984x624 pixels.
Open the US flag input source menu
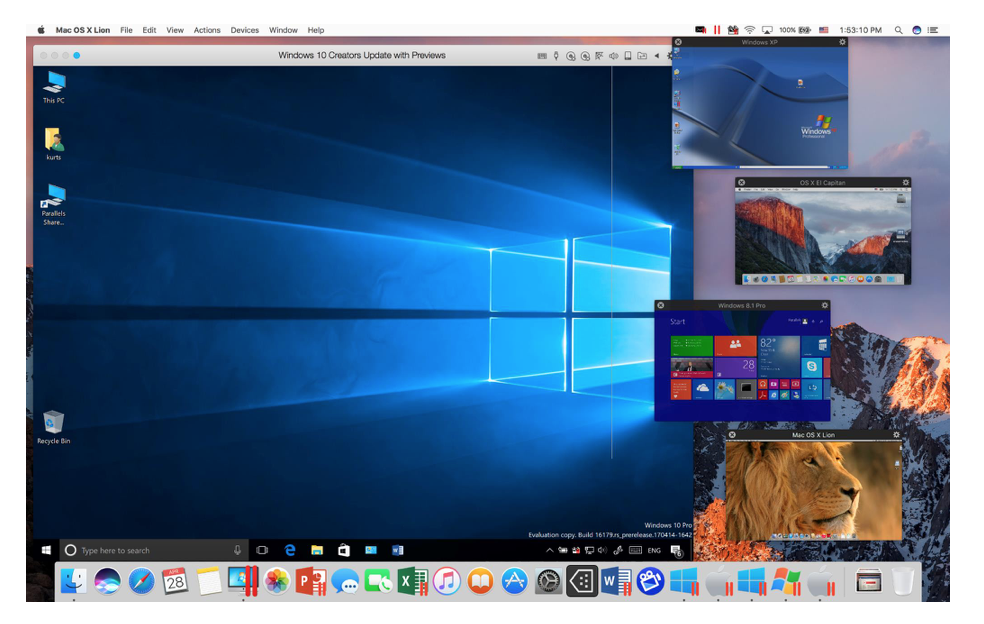(824, 30)
